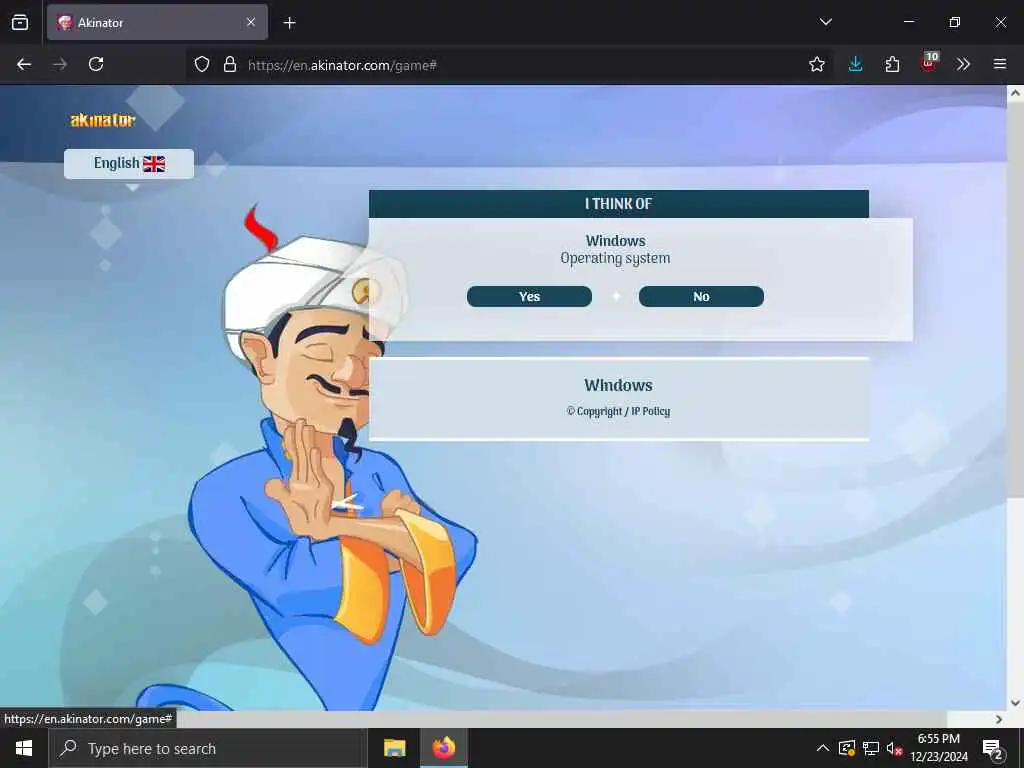Open the Copyright / IP Policy link
The height and width of the screenshot is (768, 1024).
click(x=618, y=411)
